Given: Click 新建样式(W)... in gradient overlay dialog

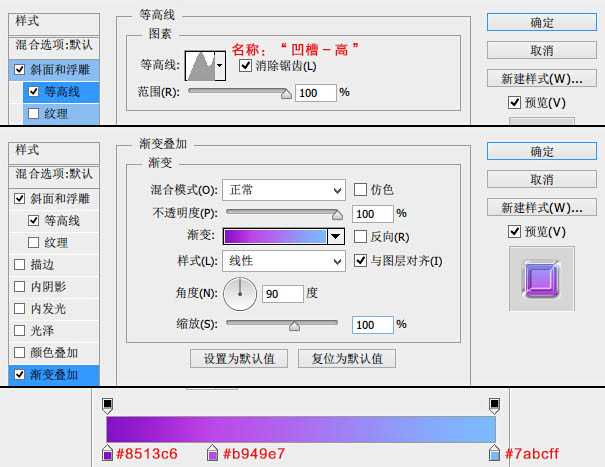Looking at the screenshot, I should tap(542, 208).
